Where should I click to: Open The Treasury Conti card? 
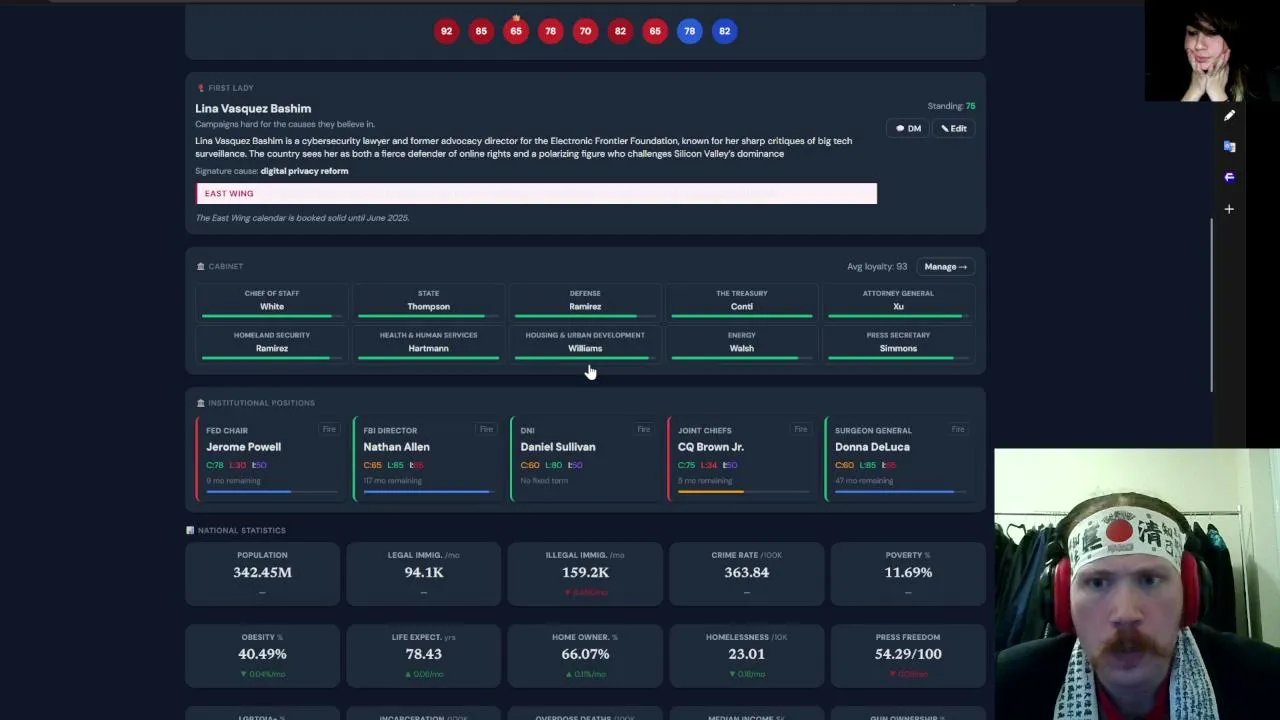742,304
